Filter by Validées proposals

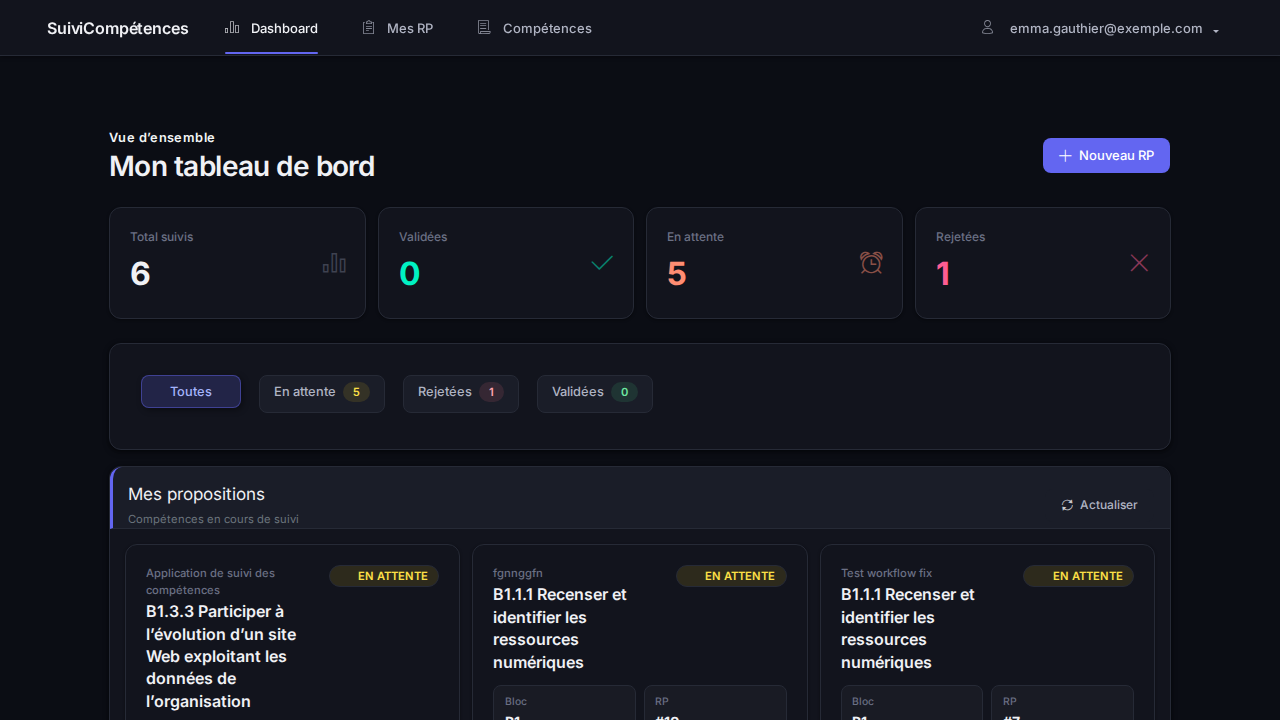(595, 393)
